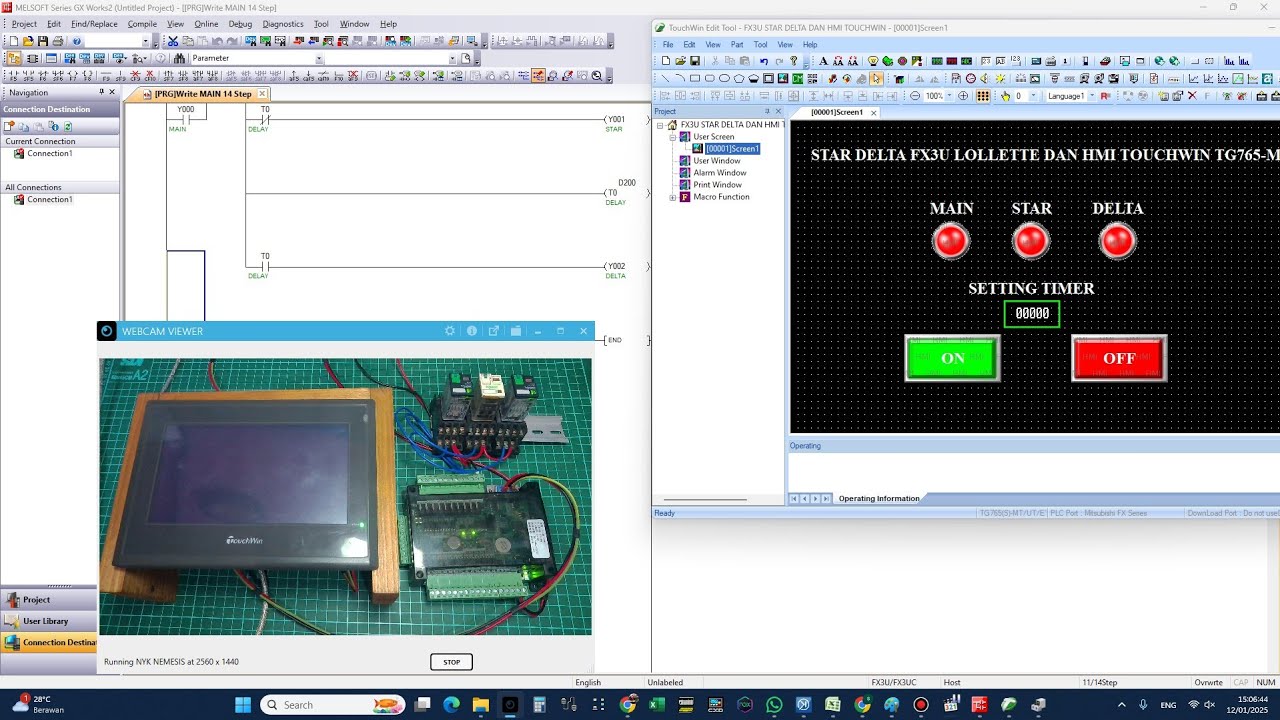The width and height of the screenshot is (1280, 720).
Task: Click the STOP button in Webcam Viewer
Action: coord(451,662)
